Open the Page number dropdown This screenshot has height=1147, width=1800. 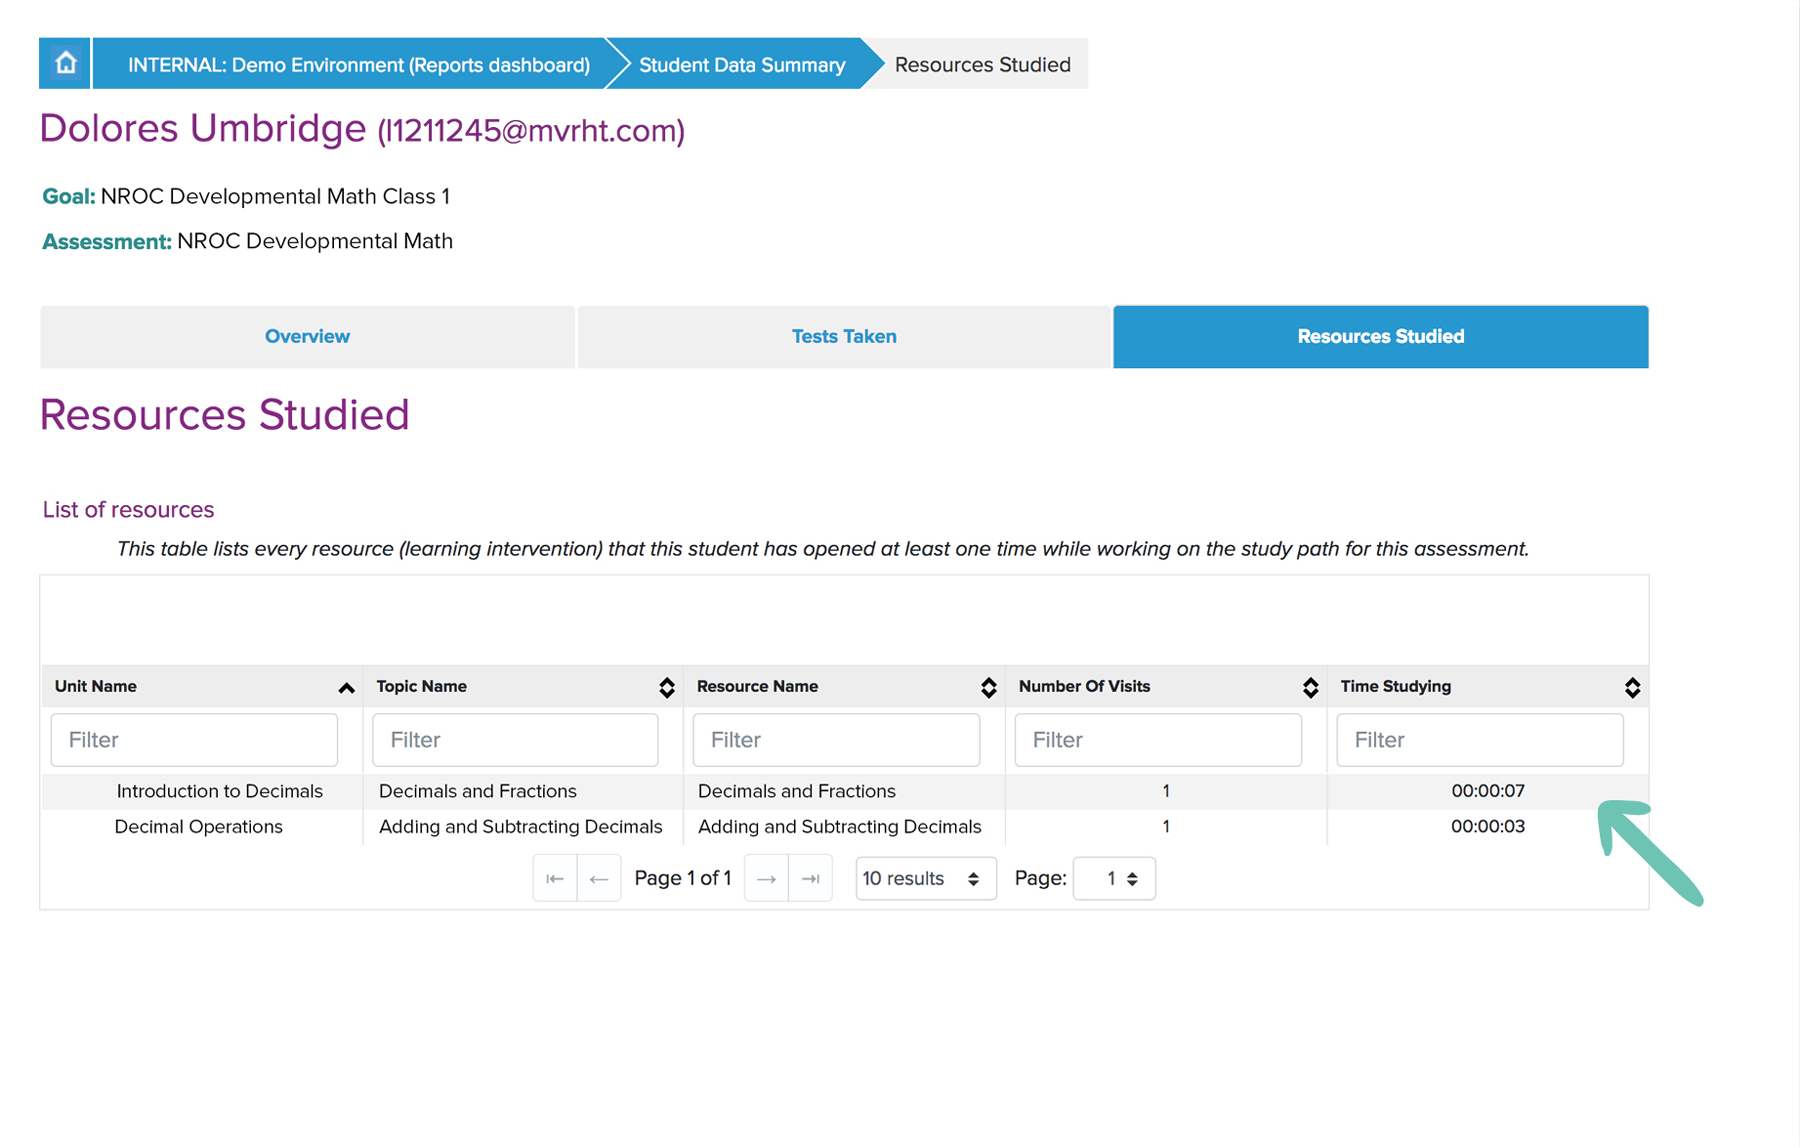pos(1113,877)
